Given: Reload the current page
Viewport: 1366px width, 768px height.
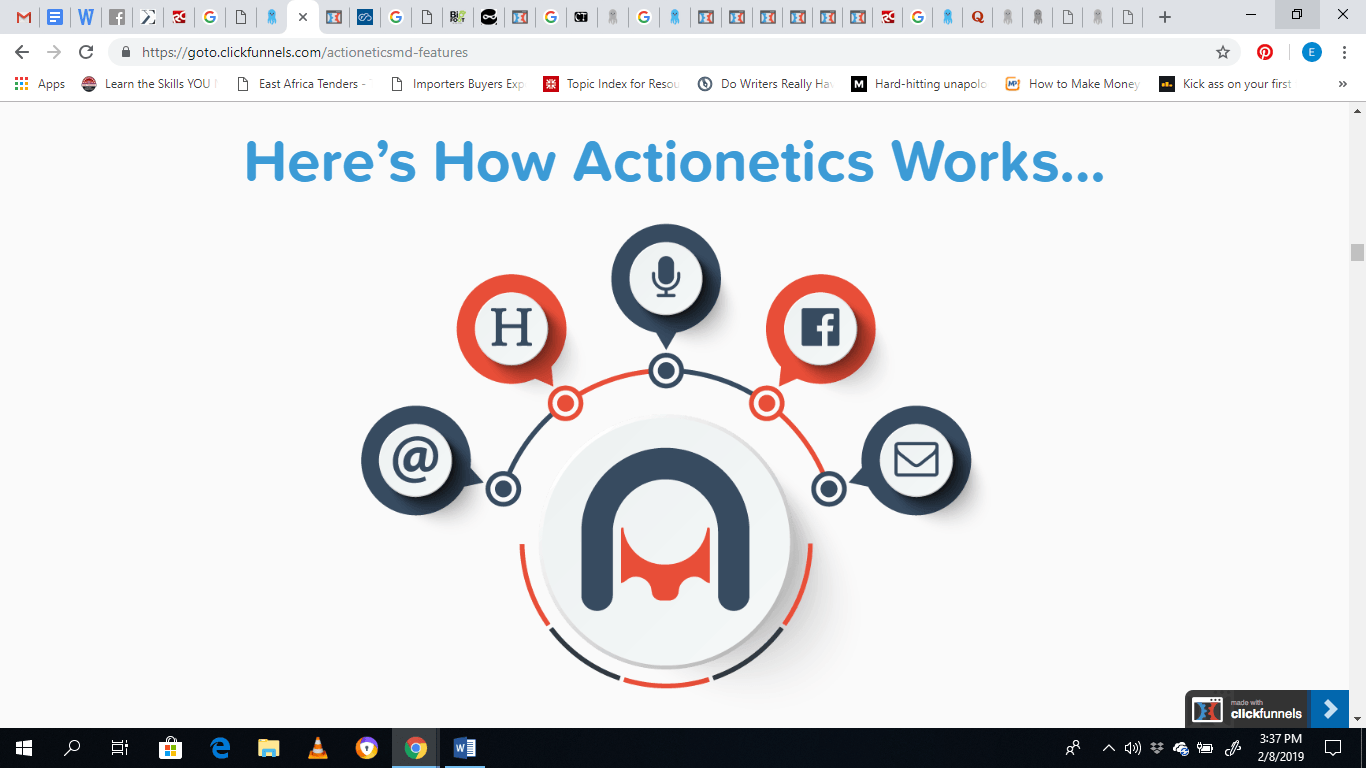Looking at the screenshot, I should coord(86,52).
